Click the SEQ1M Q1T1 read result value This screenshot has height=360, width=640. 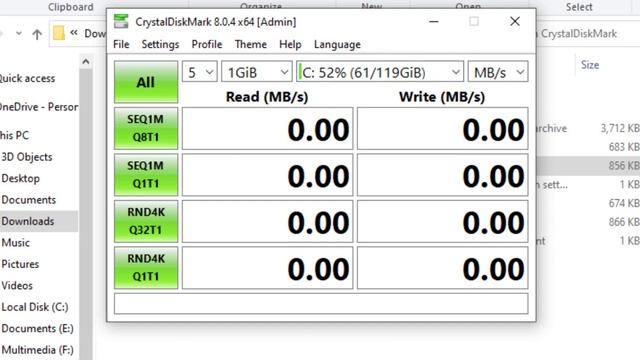(267, 175)
